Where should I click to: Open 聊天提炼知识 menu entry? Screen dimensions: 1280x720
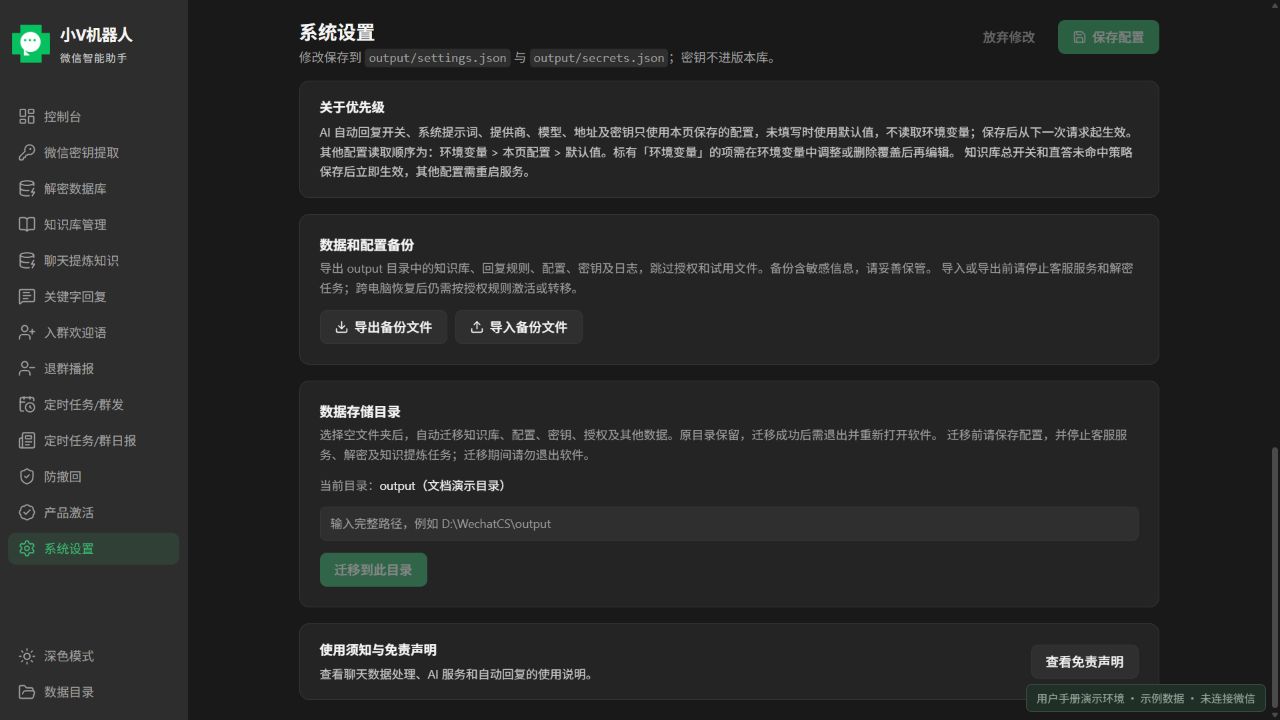(94, 261)
